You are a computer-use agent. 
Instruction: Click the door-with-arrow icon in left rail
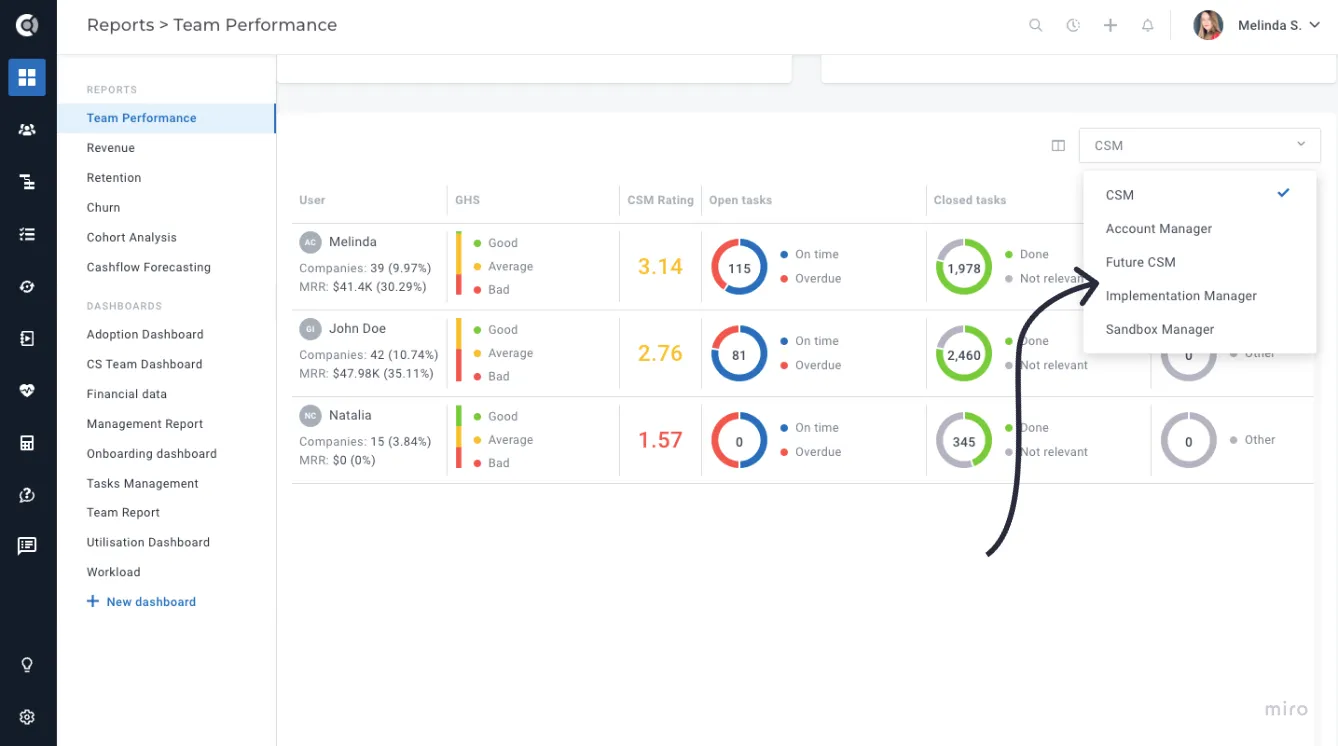(x=27, y=338)
